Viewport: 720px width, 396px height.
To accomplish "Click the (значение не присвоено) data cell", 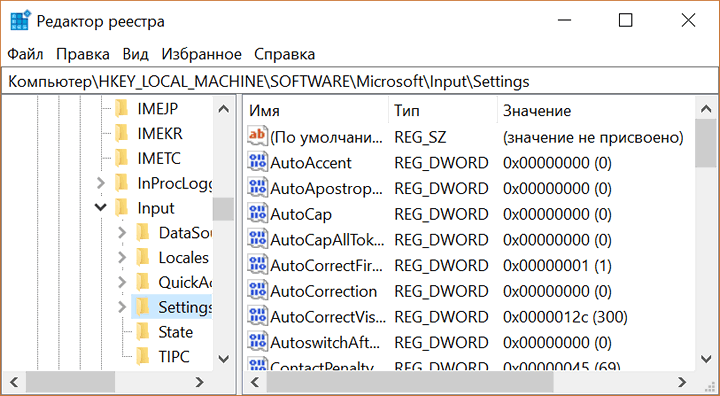I will 593,137.
